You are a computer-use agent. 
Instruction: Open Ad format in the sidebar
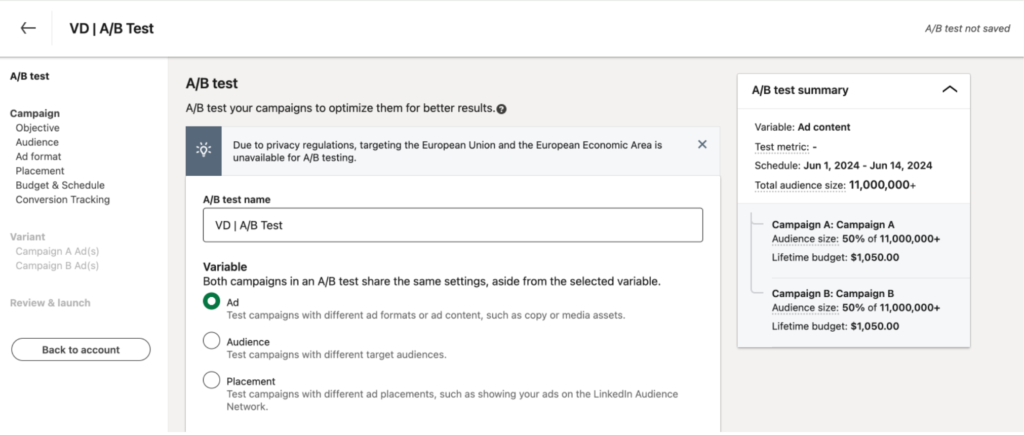[38, 157]
